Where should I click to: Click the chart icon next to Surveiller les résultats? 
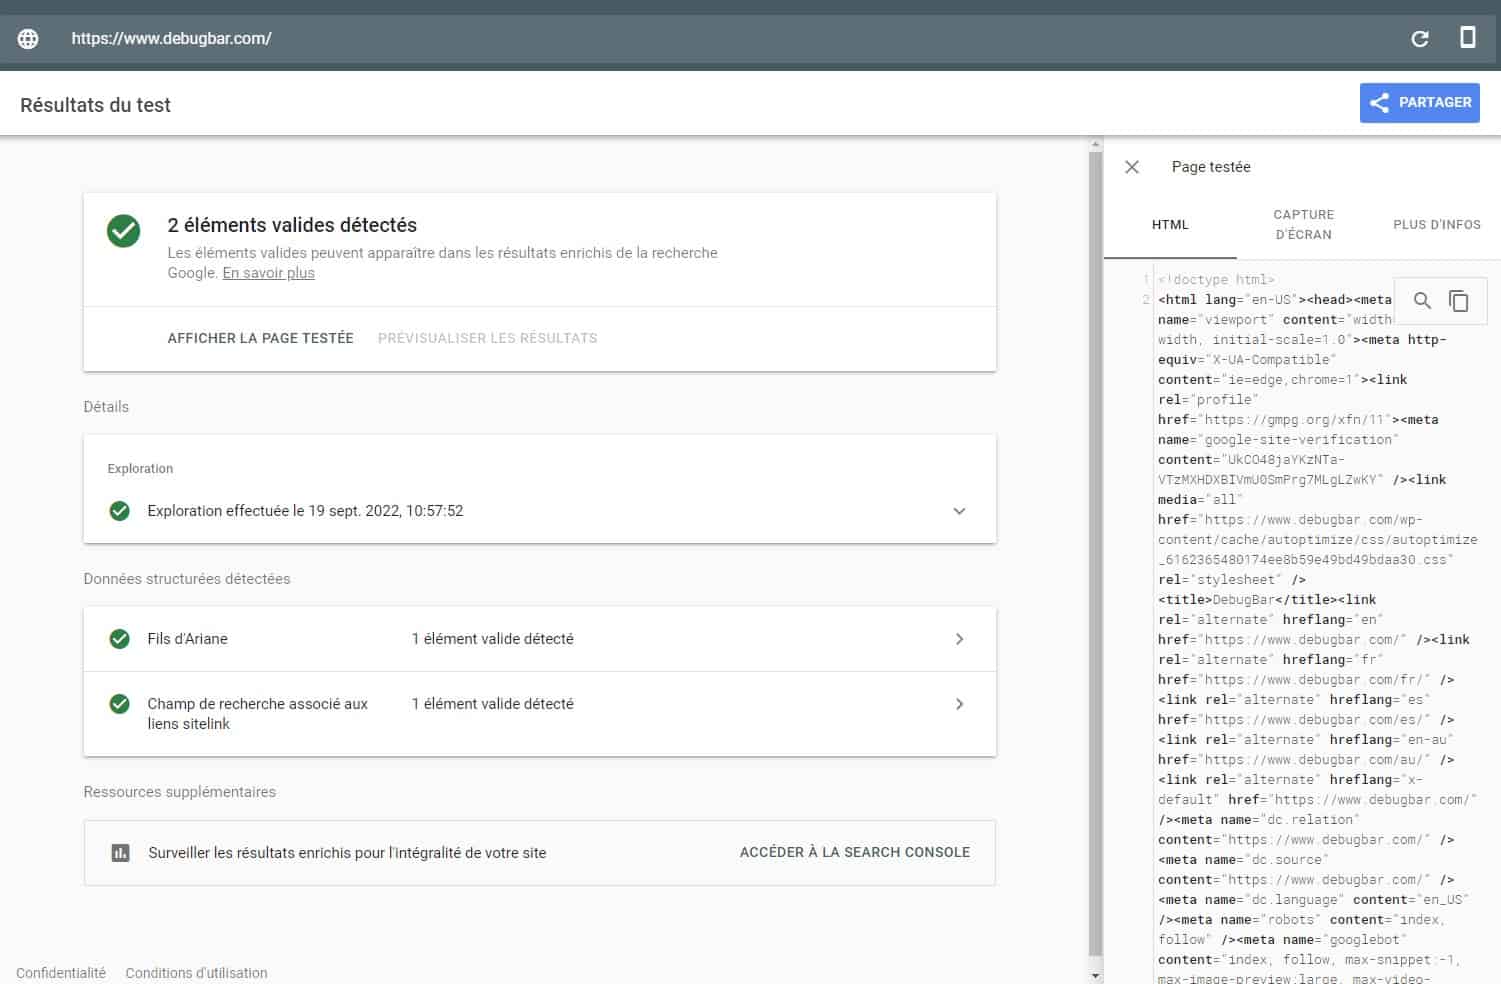coord(120,852)
